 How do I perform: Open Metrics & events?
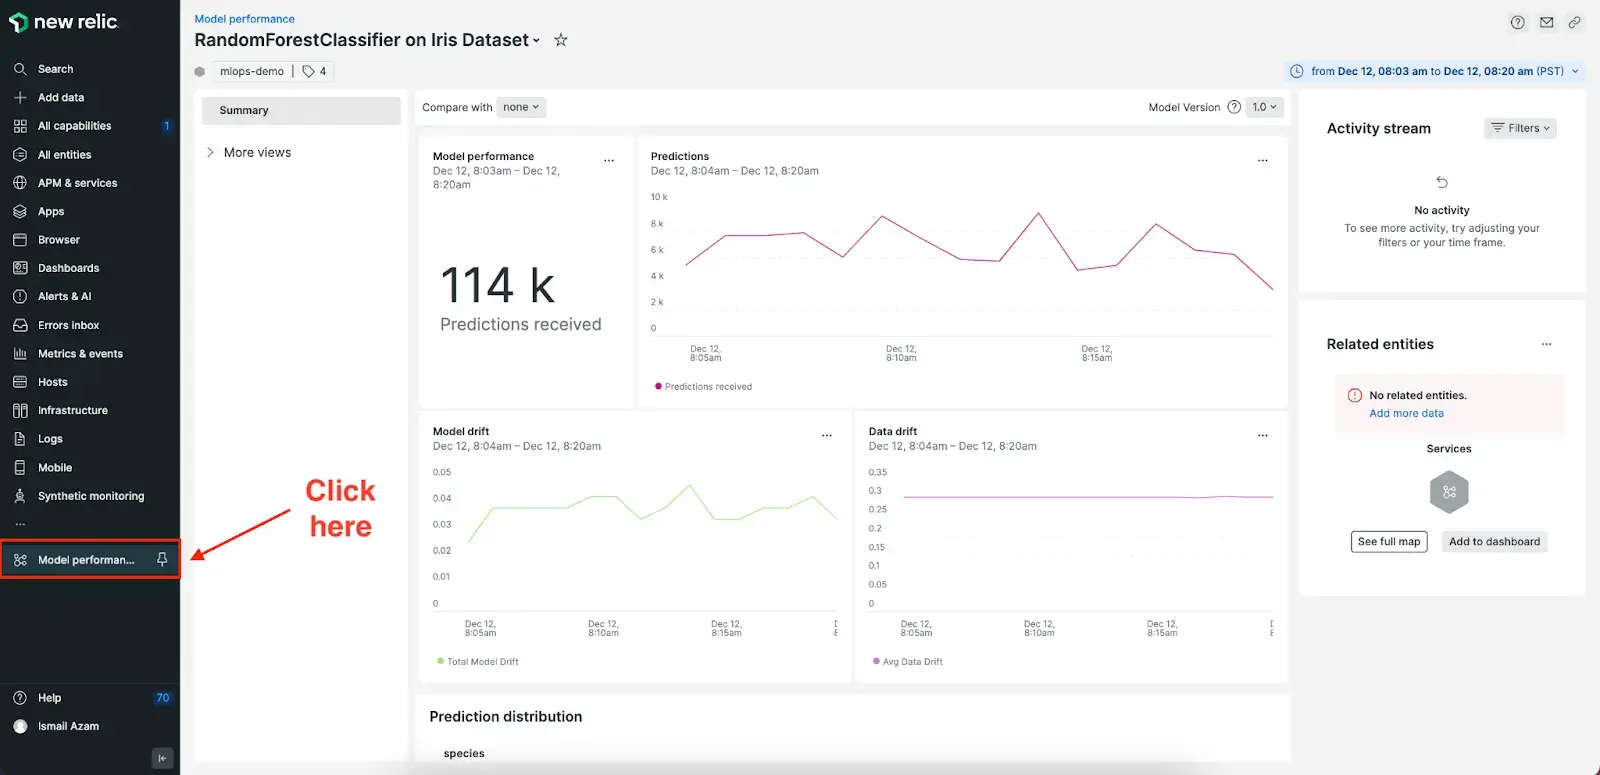pyautogui.click(x=81, y=354)
